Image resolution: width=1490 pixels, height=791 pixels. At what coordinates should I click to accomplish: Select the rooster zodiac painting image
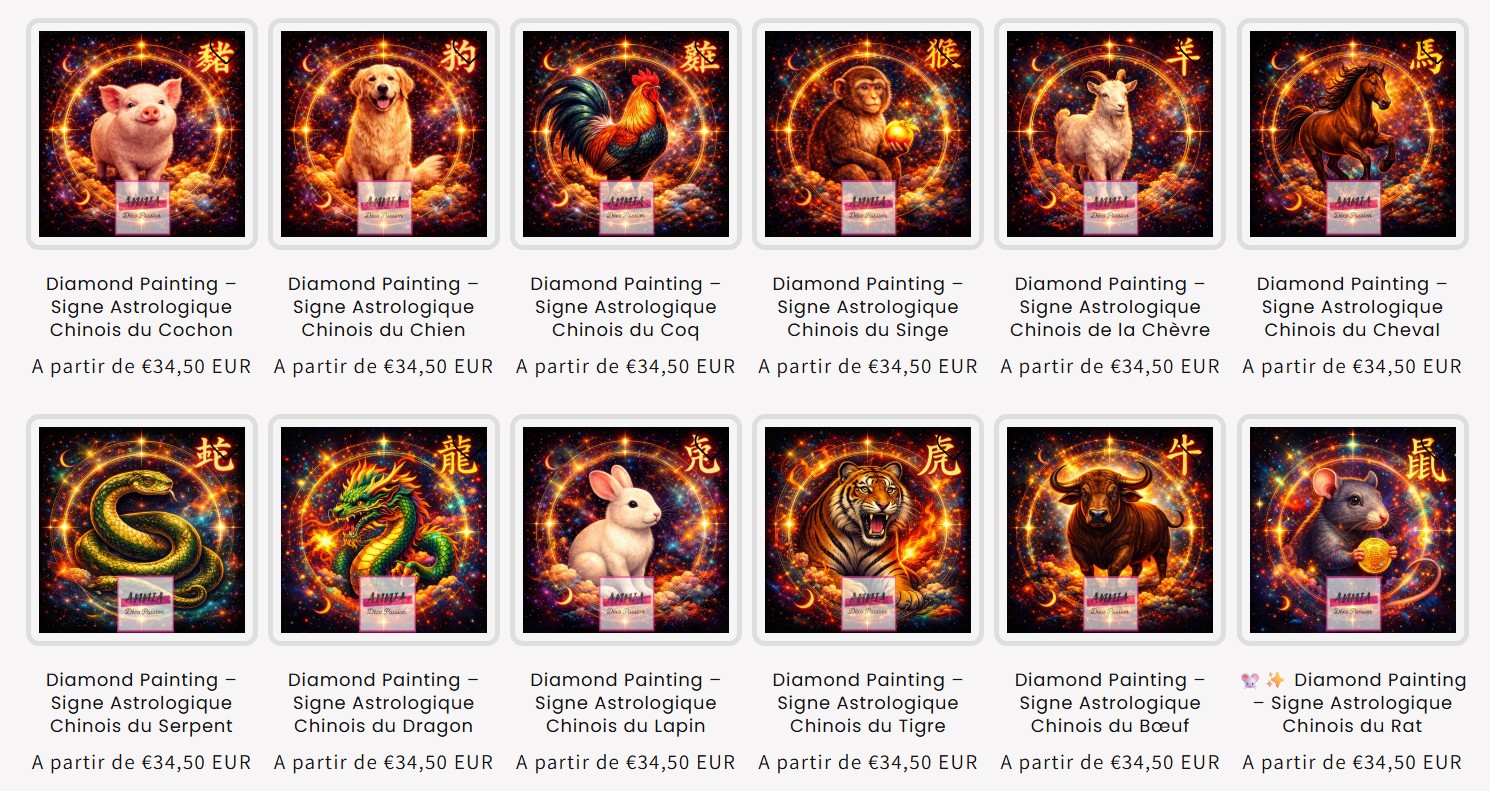click(x=626, y=134)
